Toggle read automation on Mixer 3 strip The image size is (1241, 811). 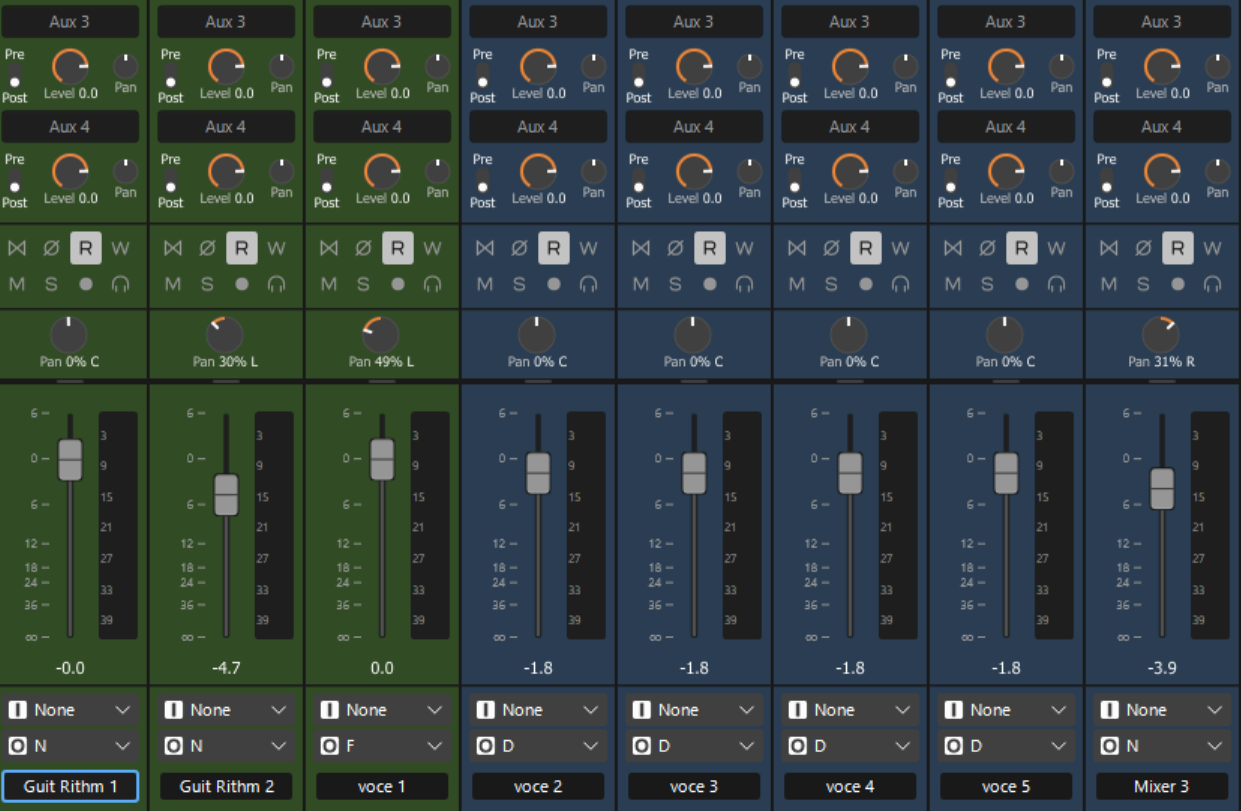click(1177, 248)
